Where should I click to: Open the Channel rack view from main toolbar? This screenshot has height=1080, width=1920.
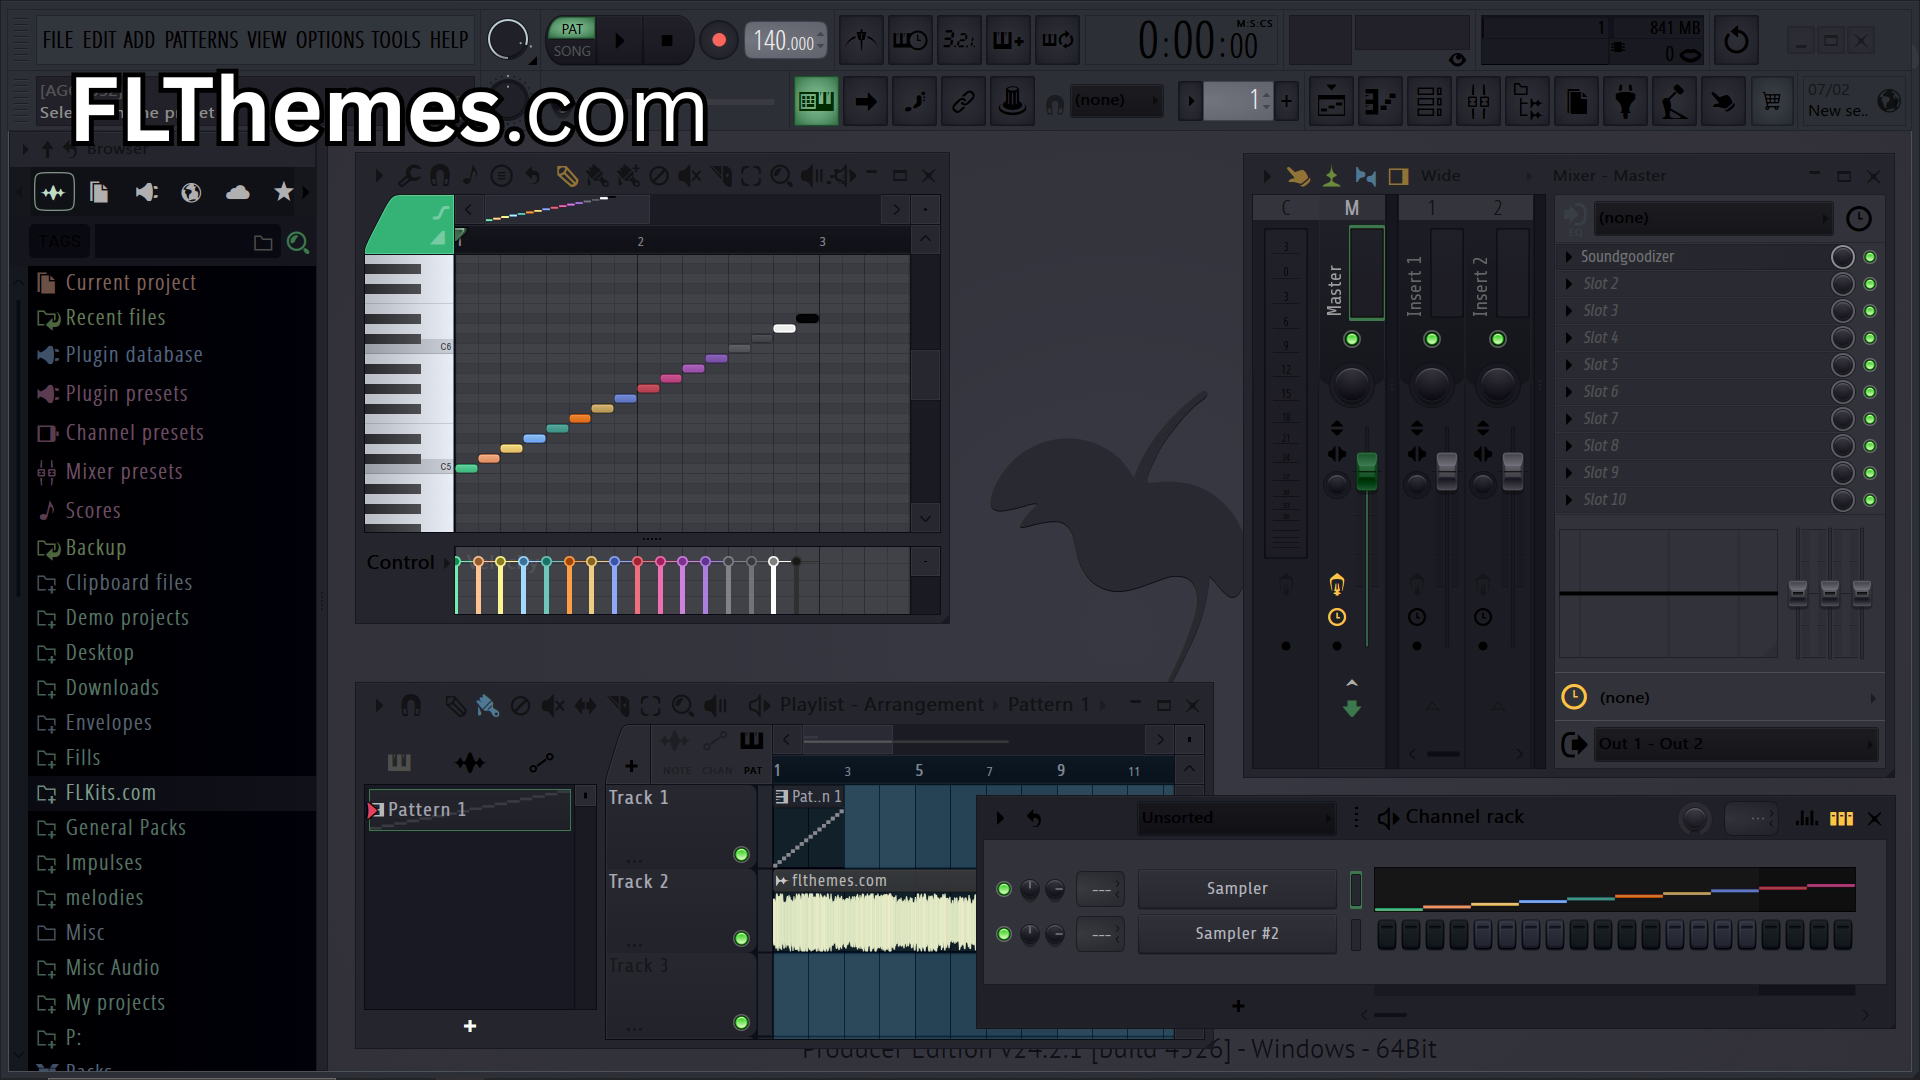[1429, 101]
